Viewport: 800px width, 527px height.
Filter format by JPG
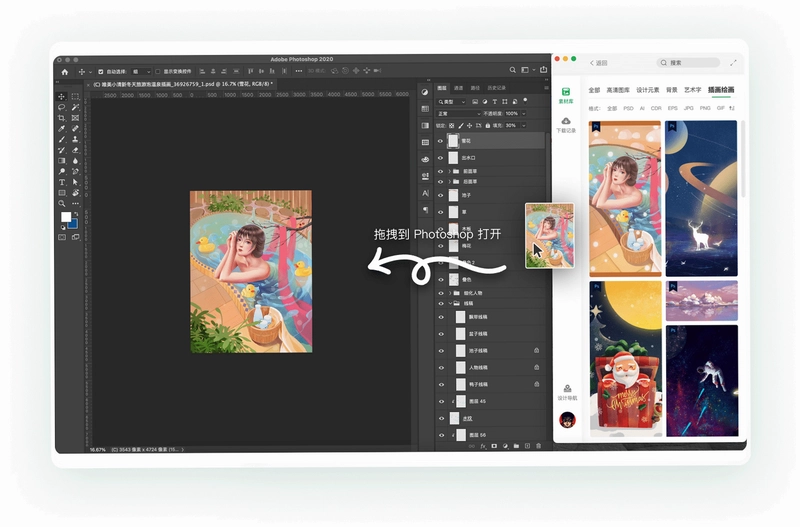click(689, 108)
